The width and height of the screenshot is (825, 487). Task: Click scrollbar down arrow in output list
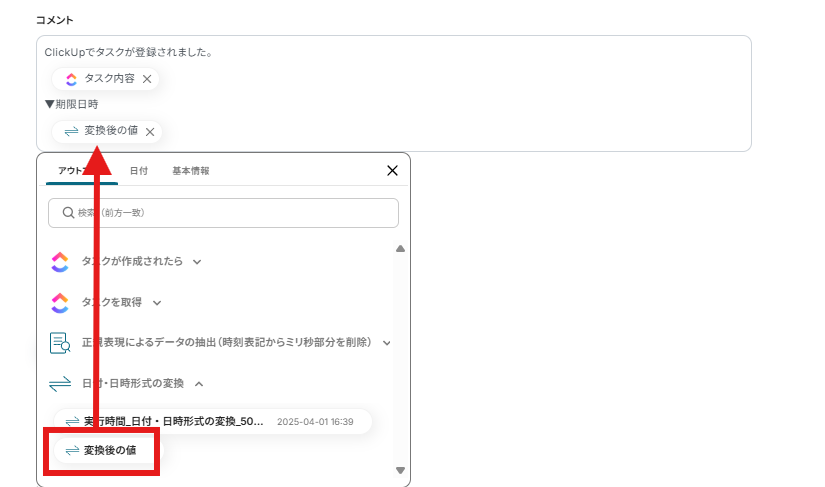tap(400, 470)
